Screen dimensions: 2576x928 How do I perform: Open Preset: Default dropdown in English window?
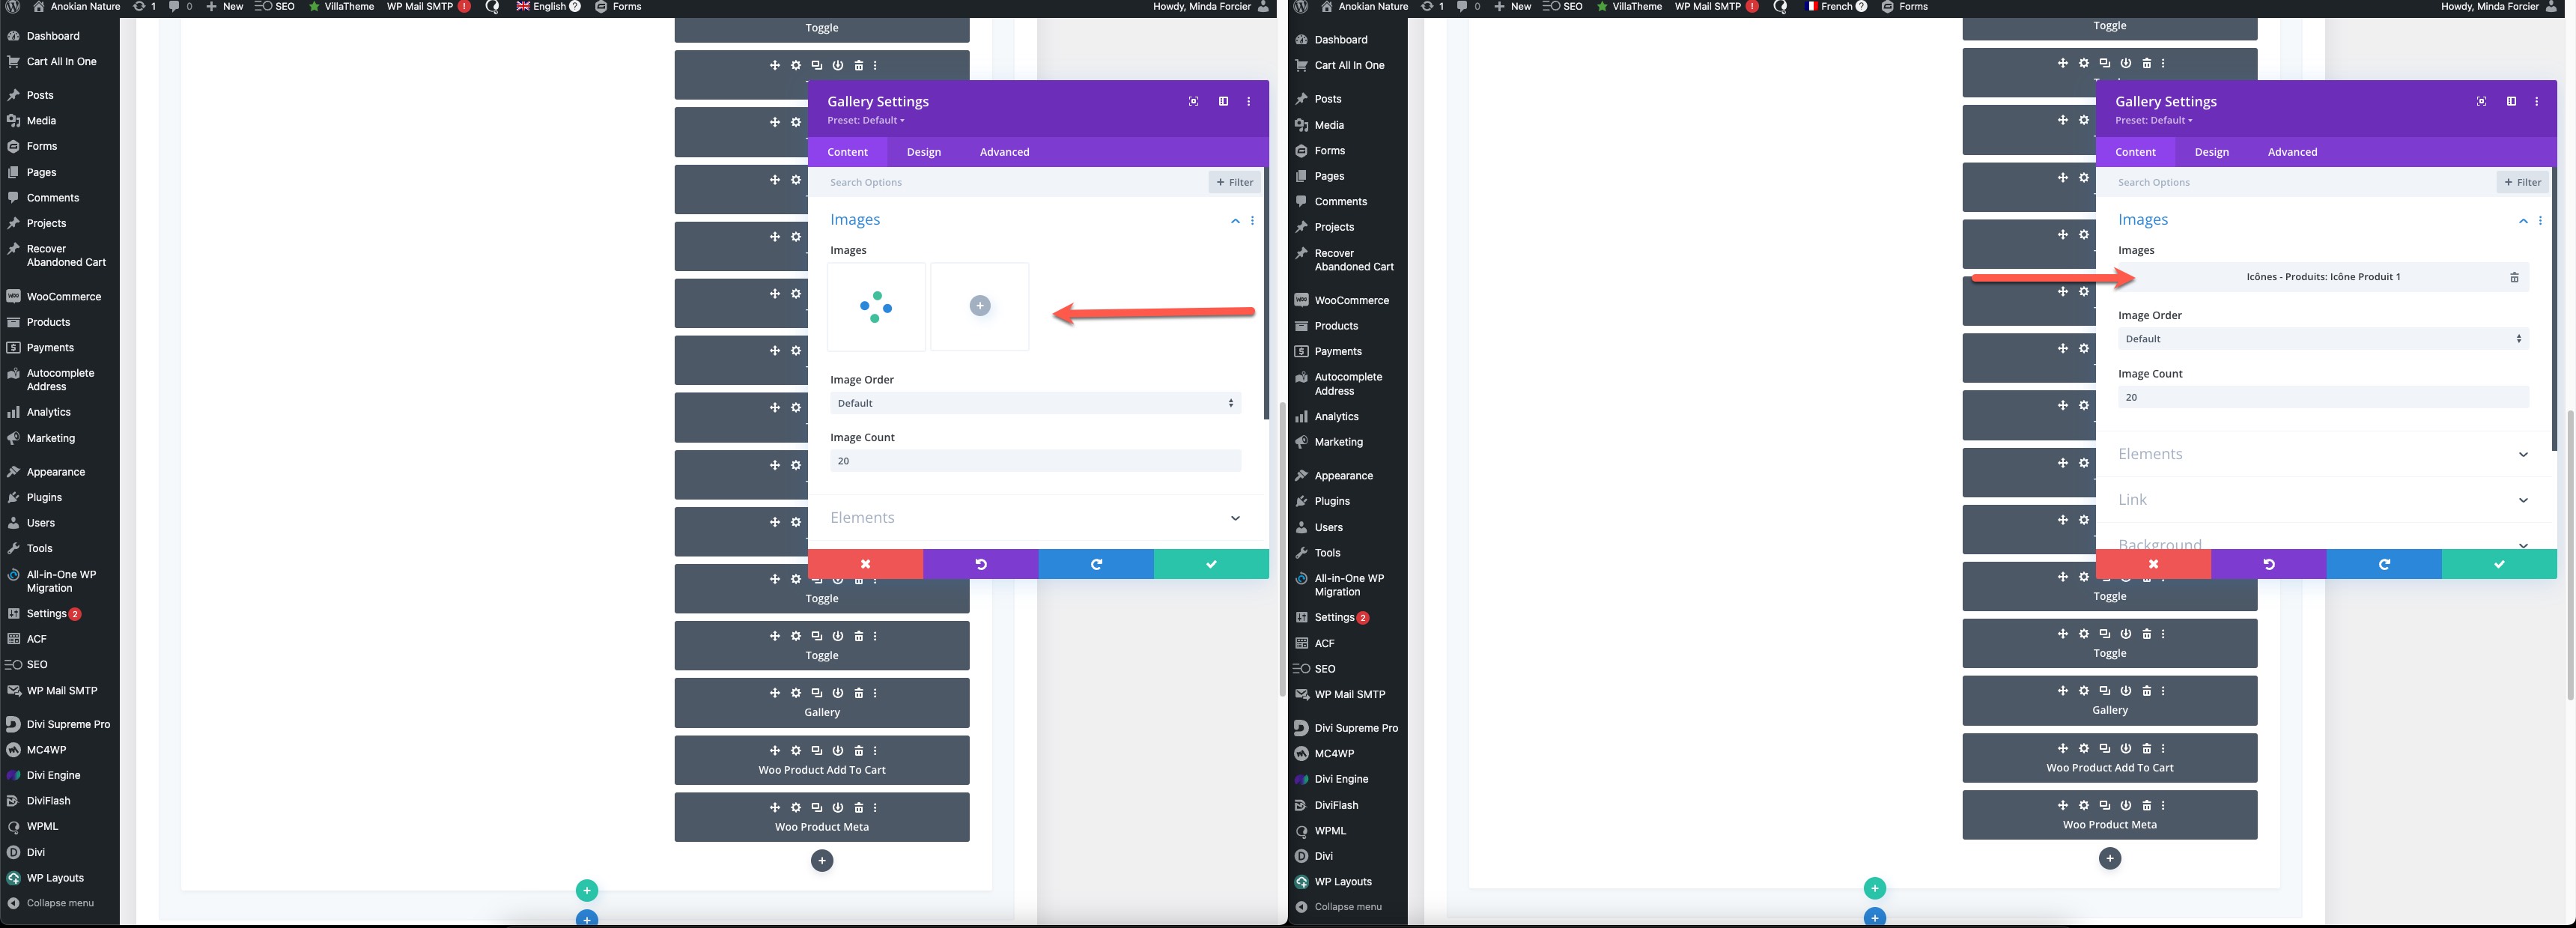coord(866,120)
